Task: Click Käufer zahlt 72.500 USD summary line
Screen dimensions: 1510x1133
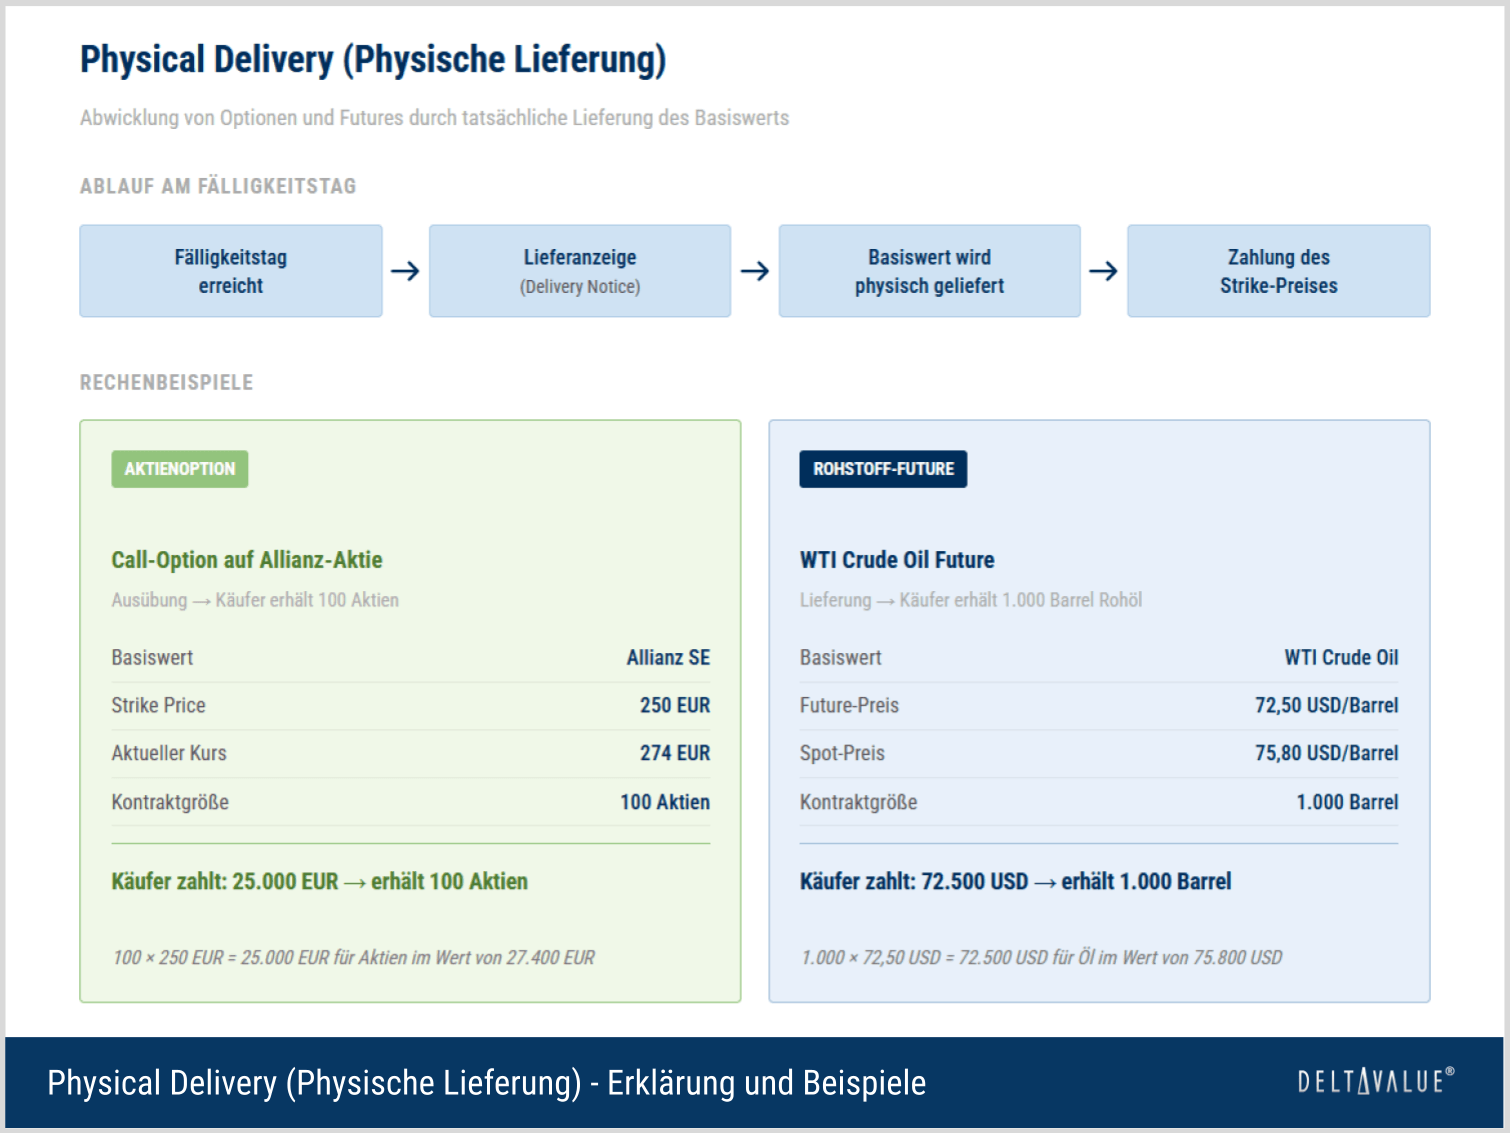Action: point(1015,881)
